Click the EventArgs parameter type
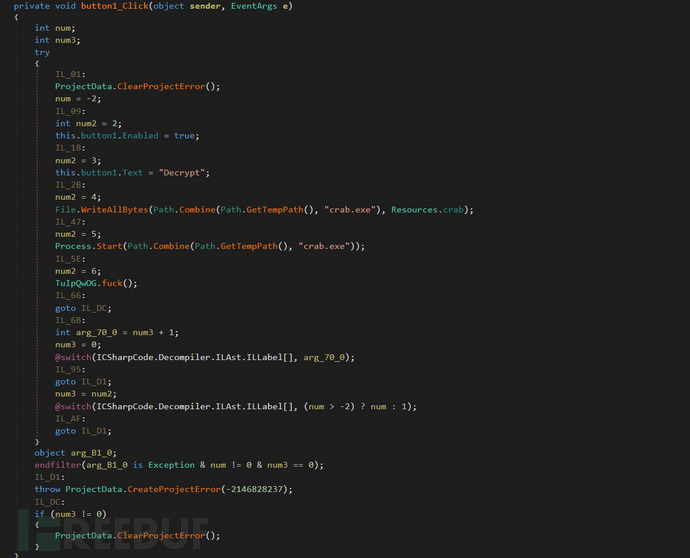The width and height of the screenshot is (690, 558). pyautogui.click(x=254, y=6)
